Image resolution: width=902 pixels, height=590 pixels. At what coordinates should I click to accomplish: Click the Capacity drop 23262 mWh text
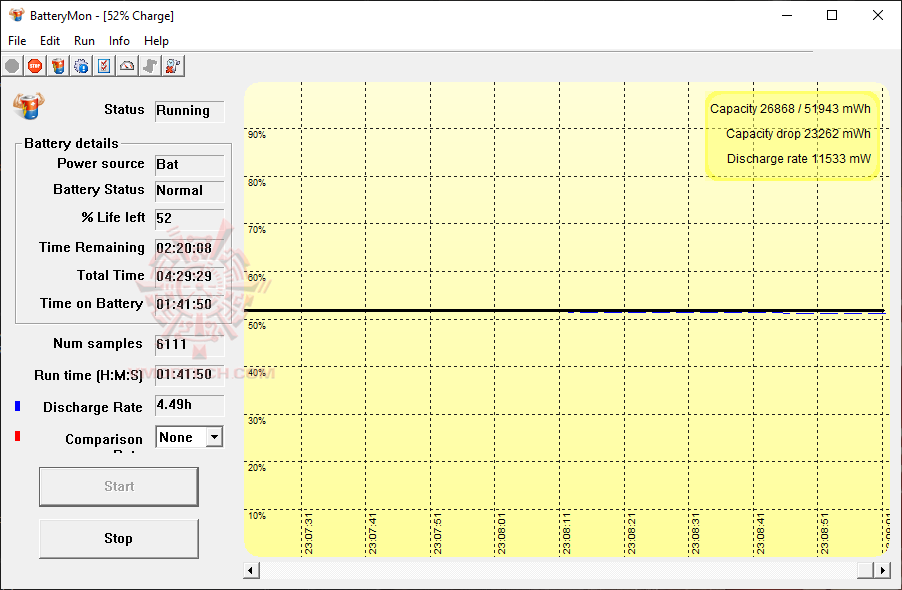pyautogui.click(x=798, y=133)
